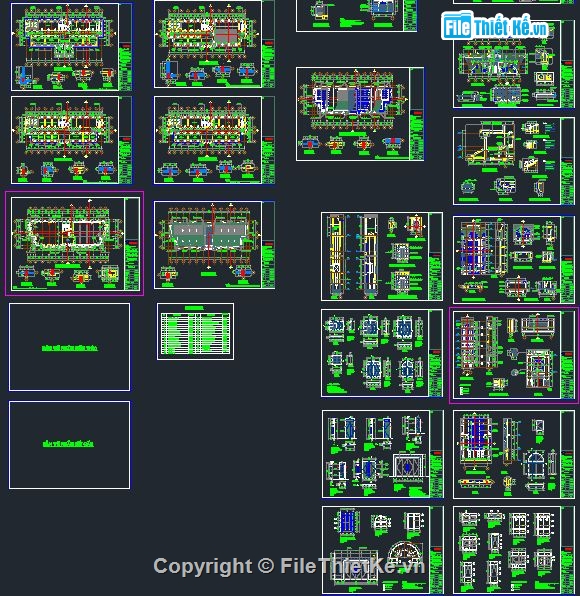Image resolution: width=580 pixels, height=596 pixels.
Task: Open the sheet with two tall yellow sections
Action: 382,257
